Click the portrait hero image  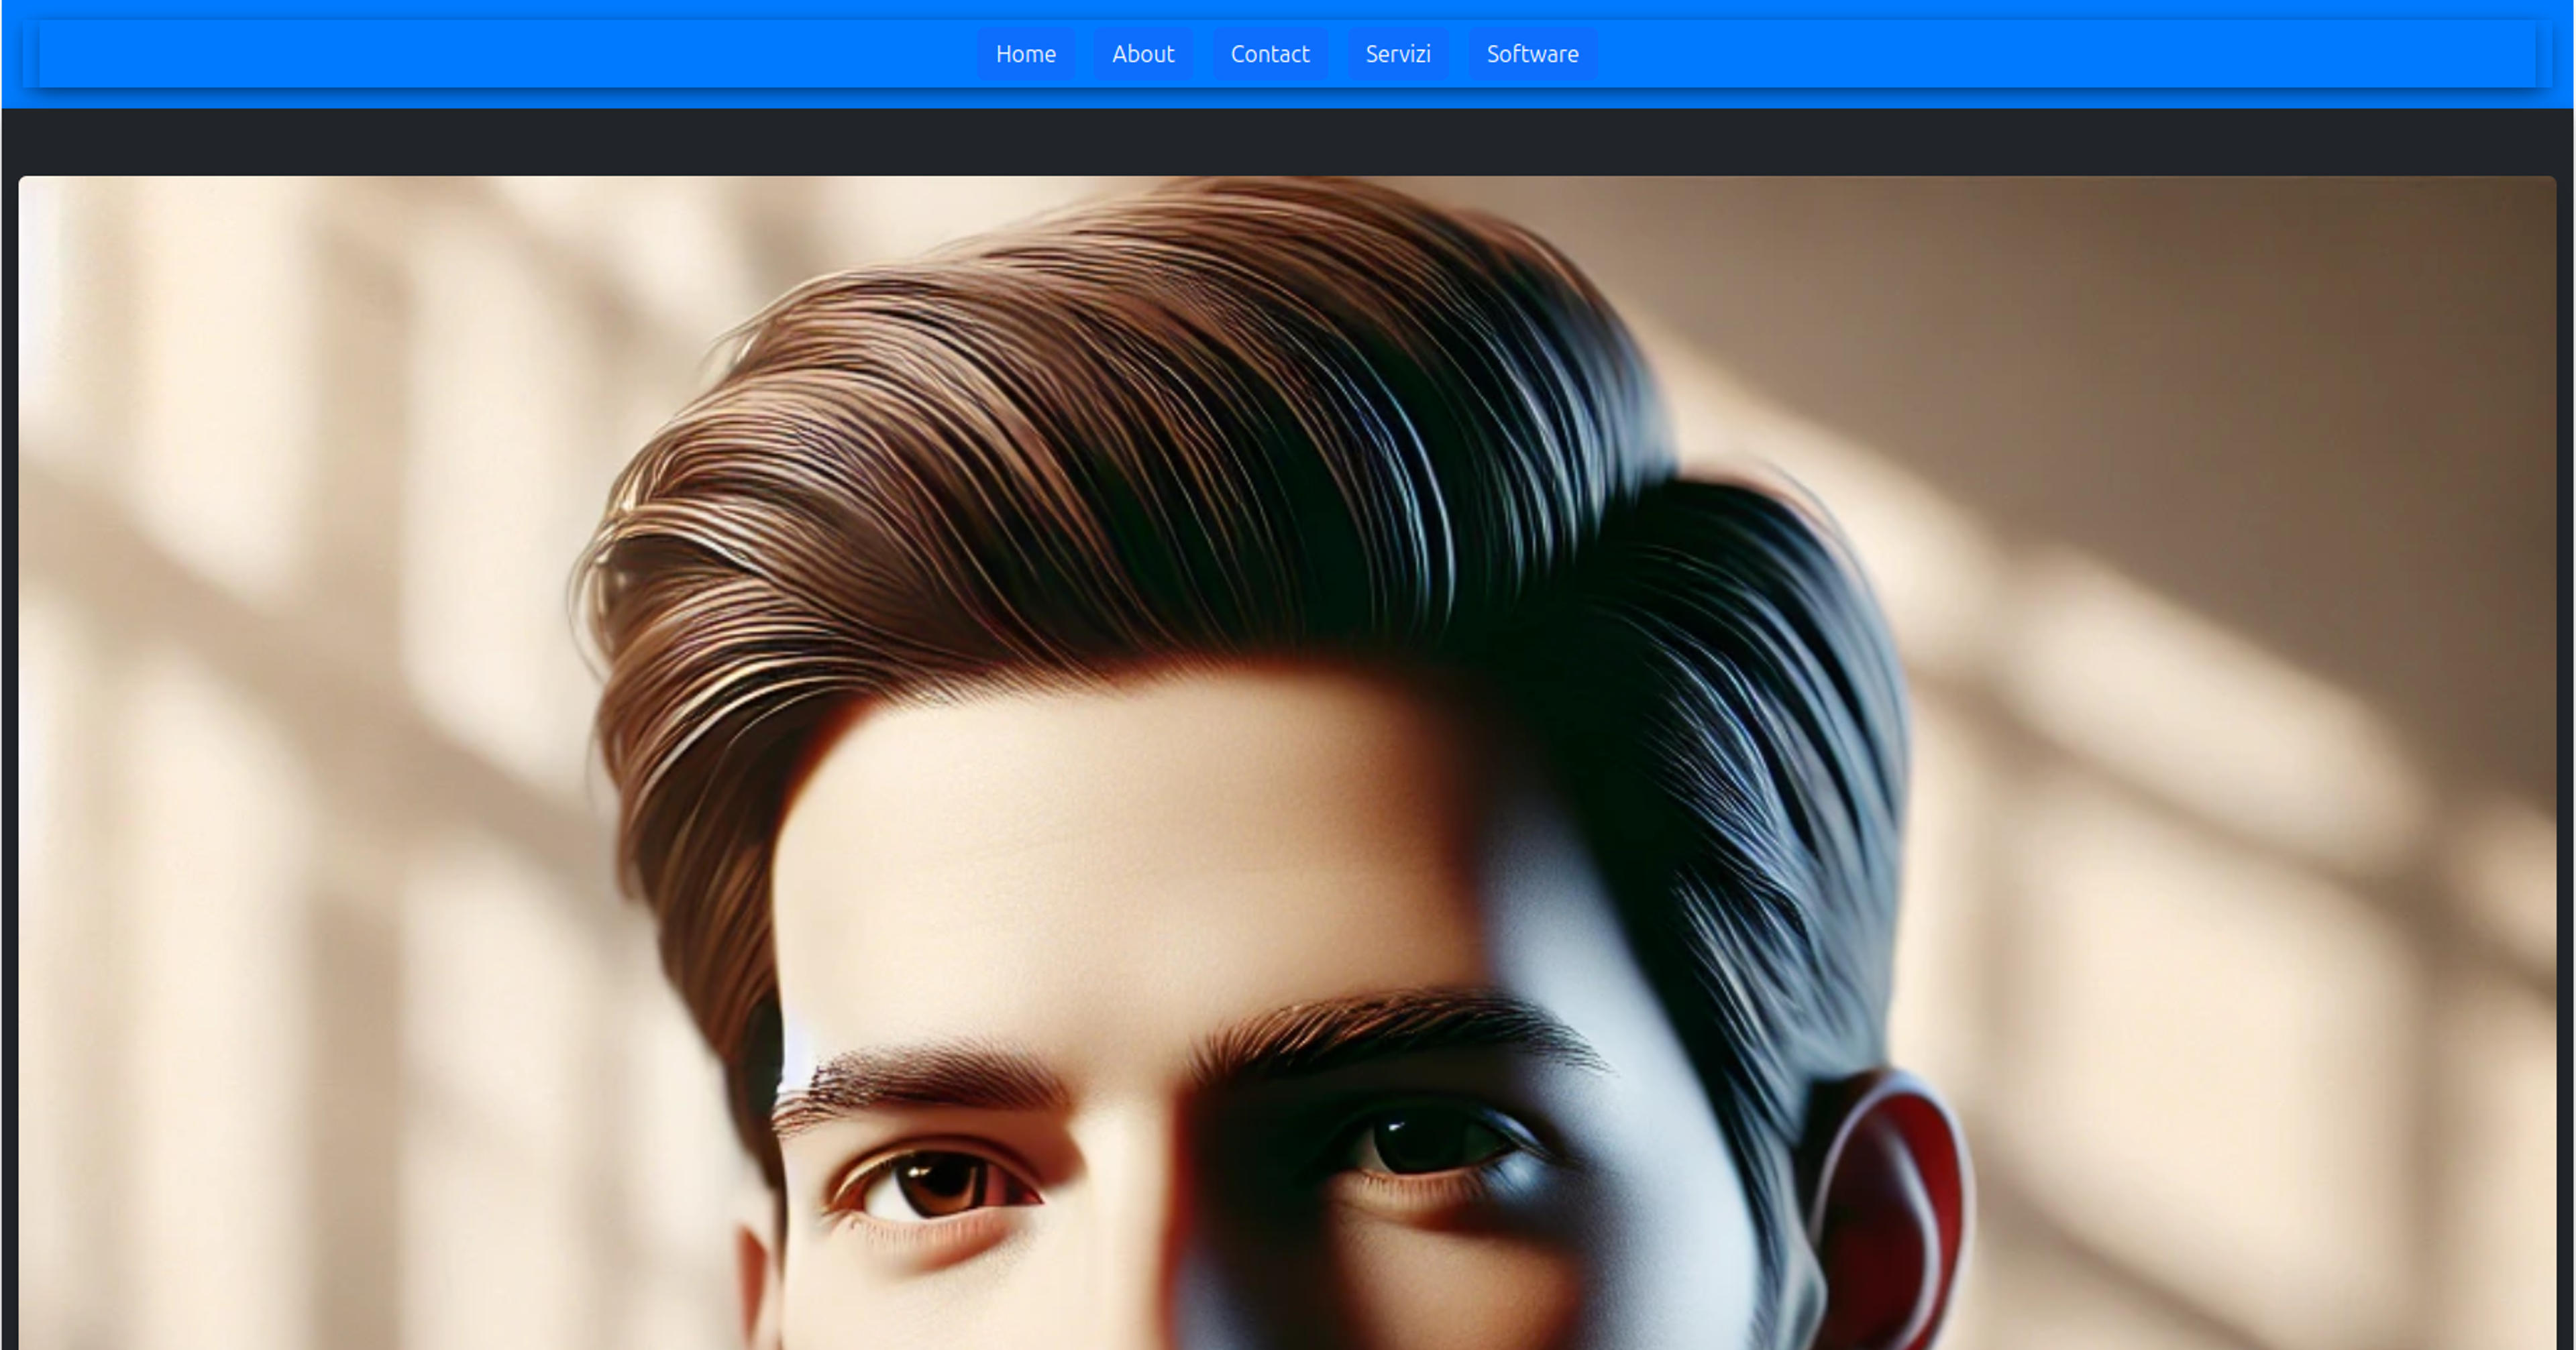(1287, 763)
